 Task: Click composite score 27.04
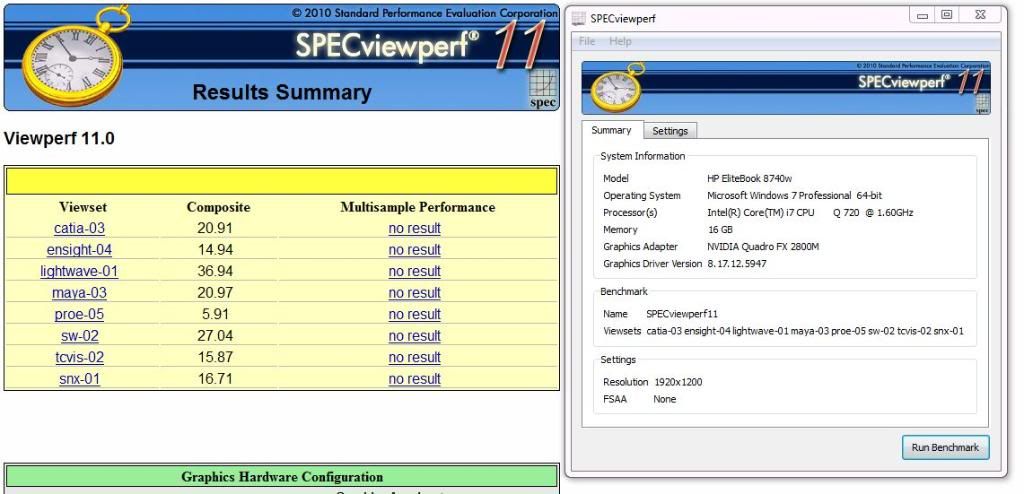pos(215,336)
